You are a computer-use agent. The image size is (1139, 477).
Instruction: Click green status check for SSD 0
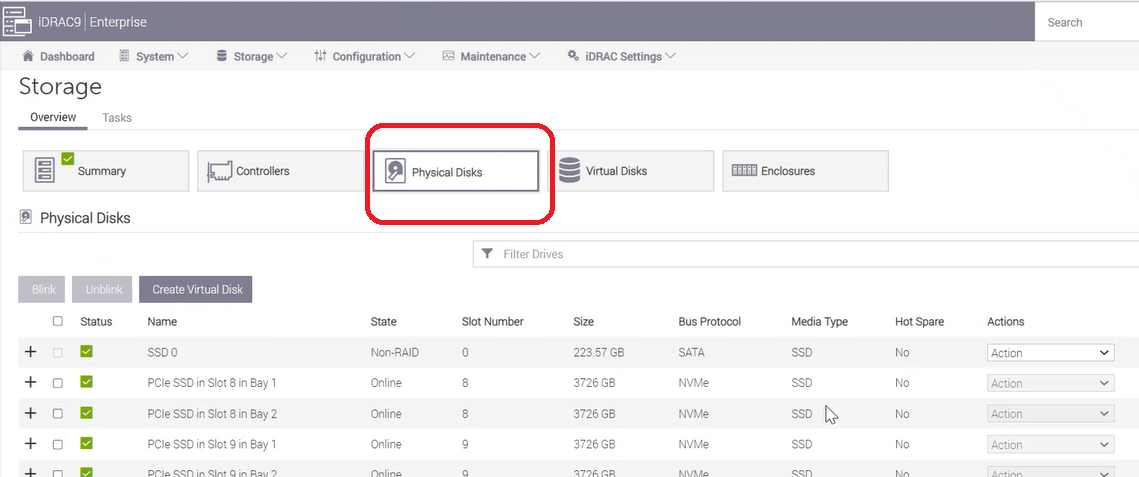86,351
